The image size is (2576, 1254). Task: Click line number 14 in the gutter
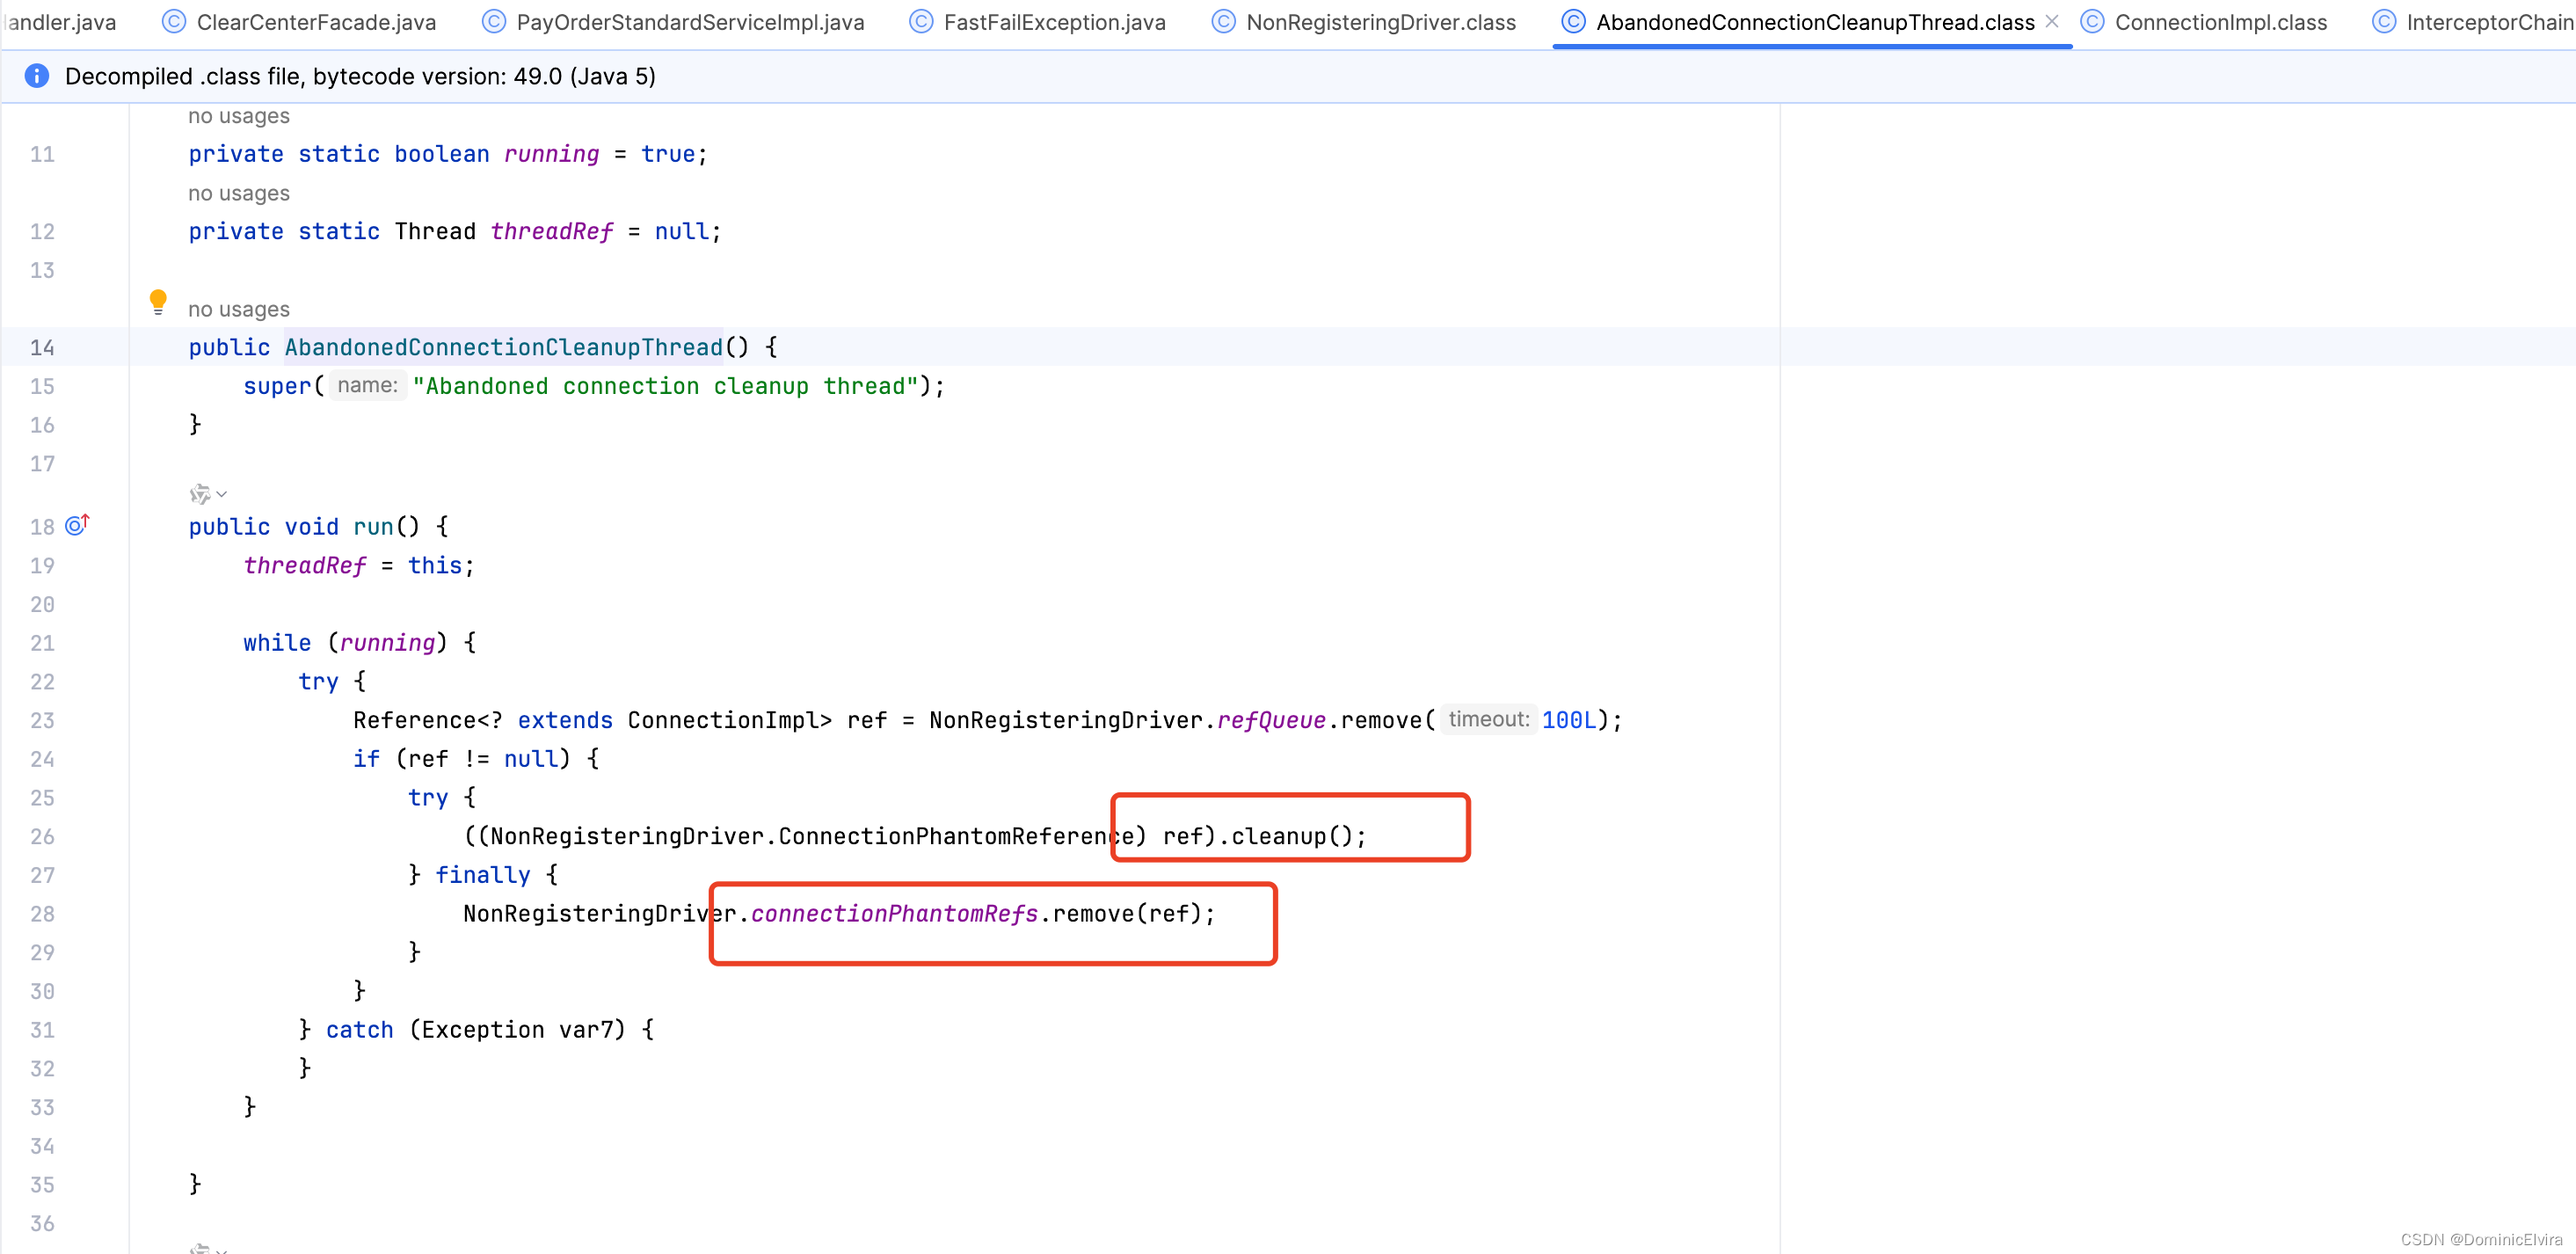point(42,348)
